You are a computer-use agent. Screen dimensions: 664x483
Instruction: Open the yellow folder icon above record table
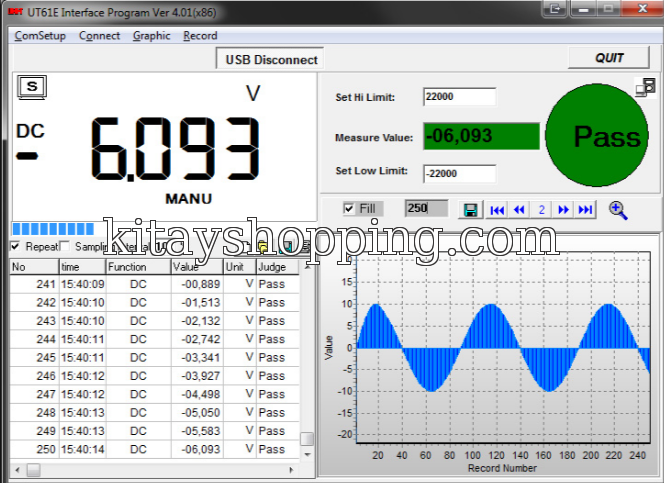tap(263, 246)
